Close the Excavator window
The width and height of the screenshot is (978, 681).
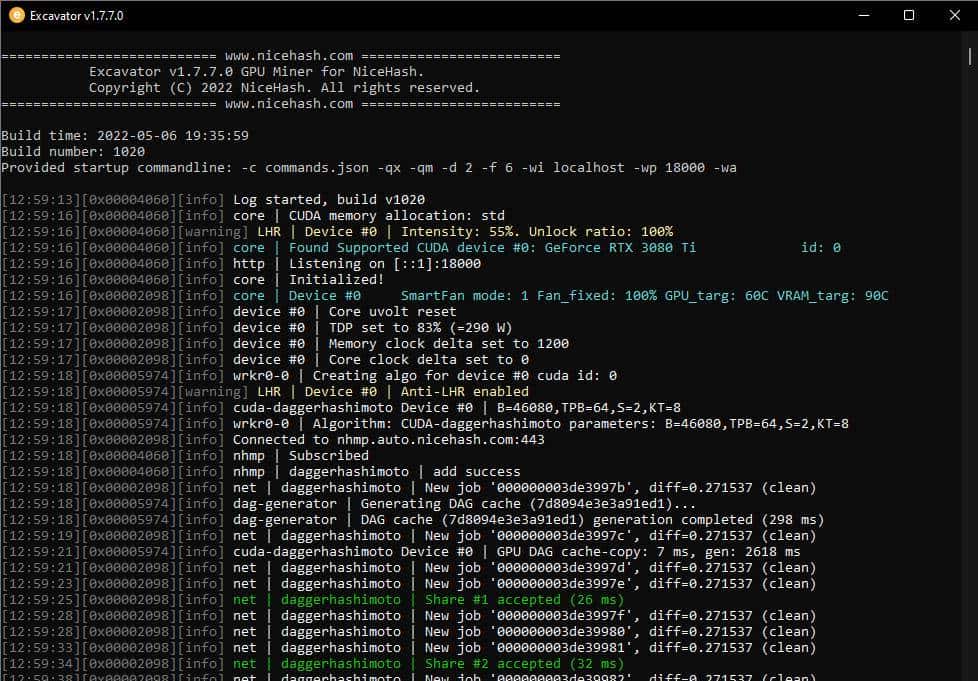[x=954, y=16]
